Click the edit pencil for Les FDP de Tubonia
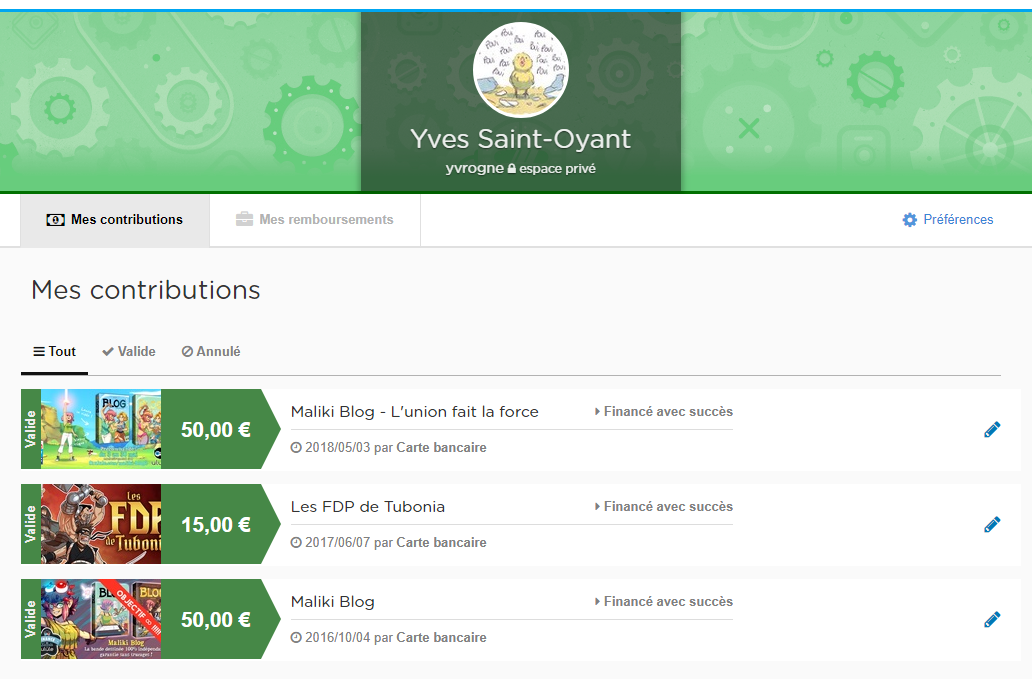The width and height of the screenshot is (1032, 679). coord(992,525)
